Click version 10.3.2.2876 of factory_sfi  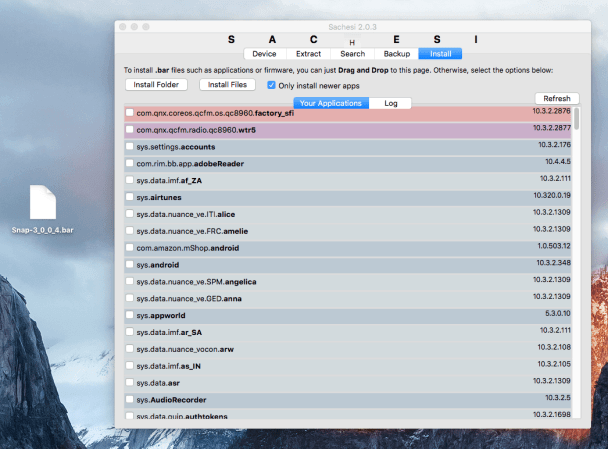click(x=551, y=111)
